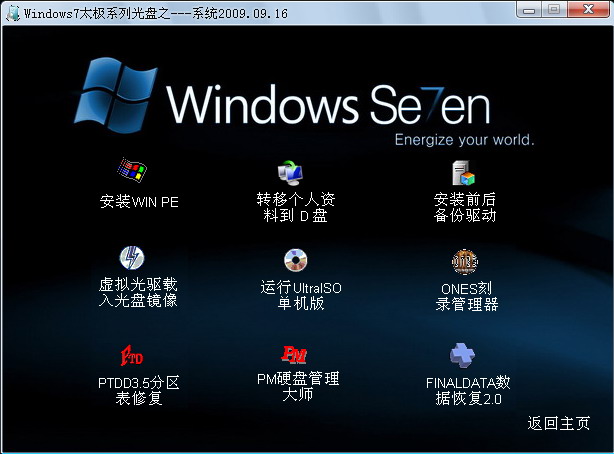Click the UltraISO disc icon
Image resolution: width=614 pixels, height=454 pixels.
[296, 260]
